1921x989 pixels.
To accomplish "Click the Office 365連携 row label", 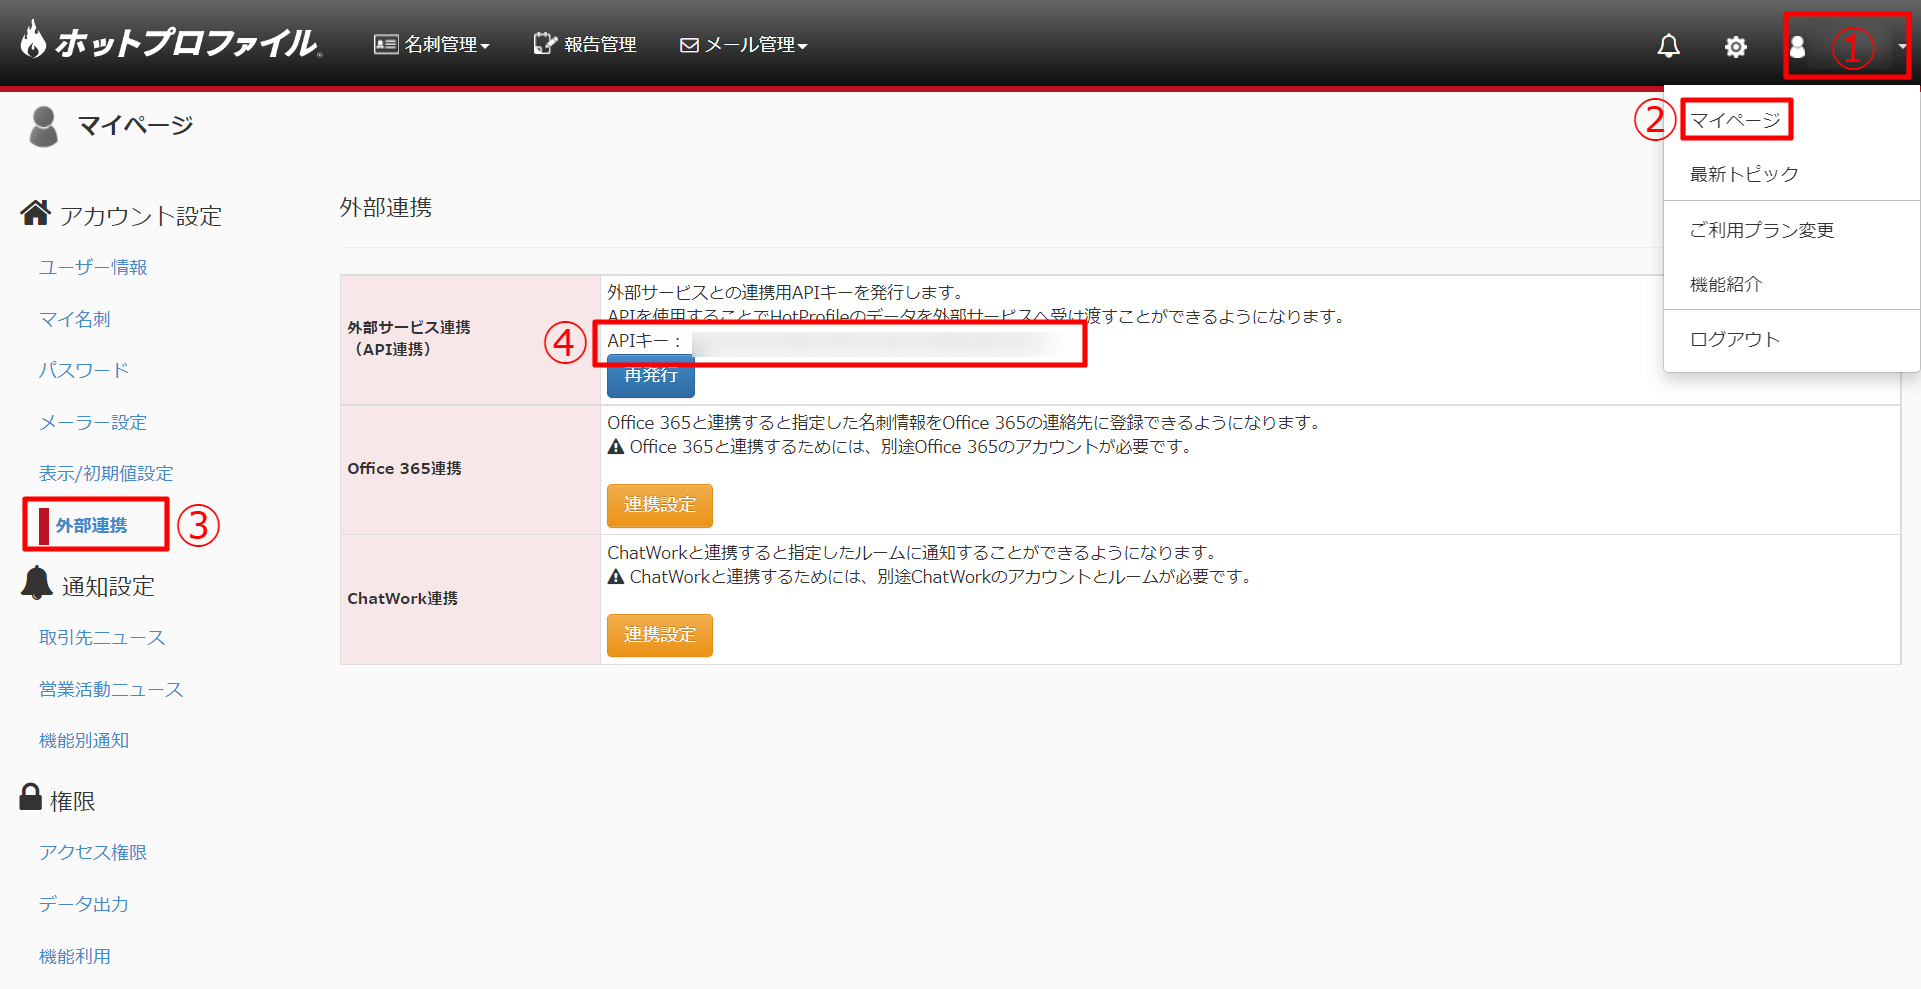I will tap(404, 468).
